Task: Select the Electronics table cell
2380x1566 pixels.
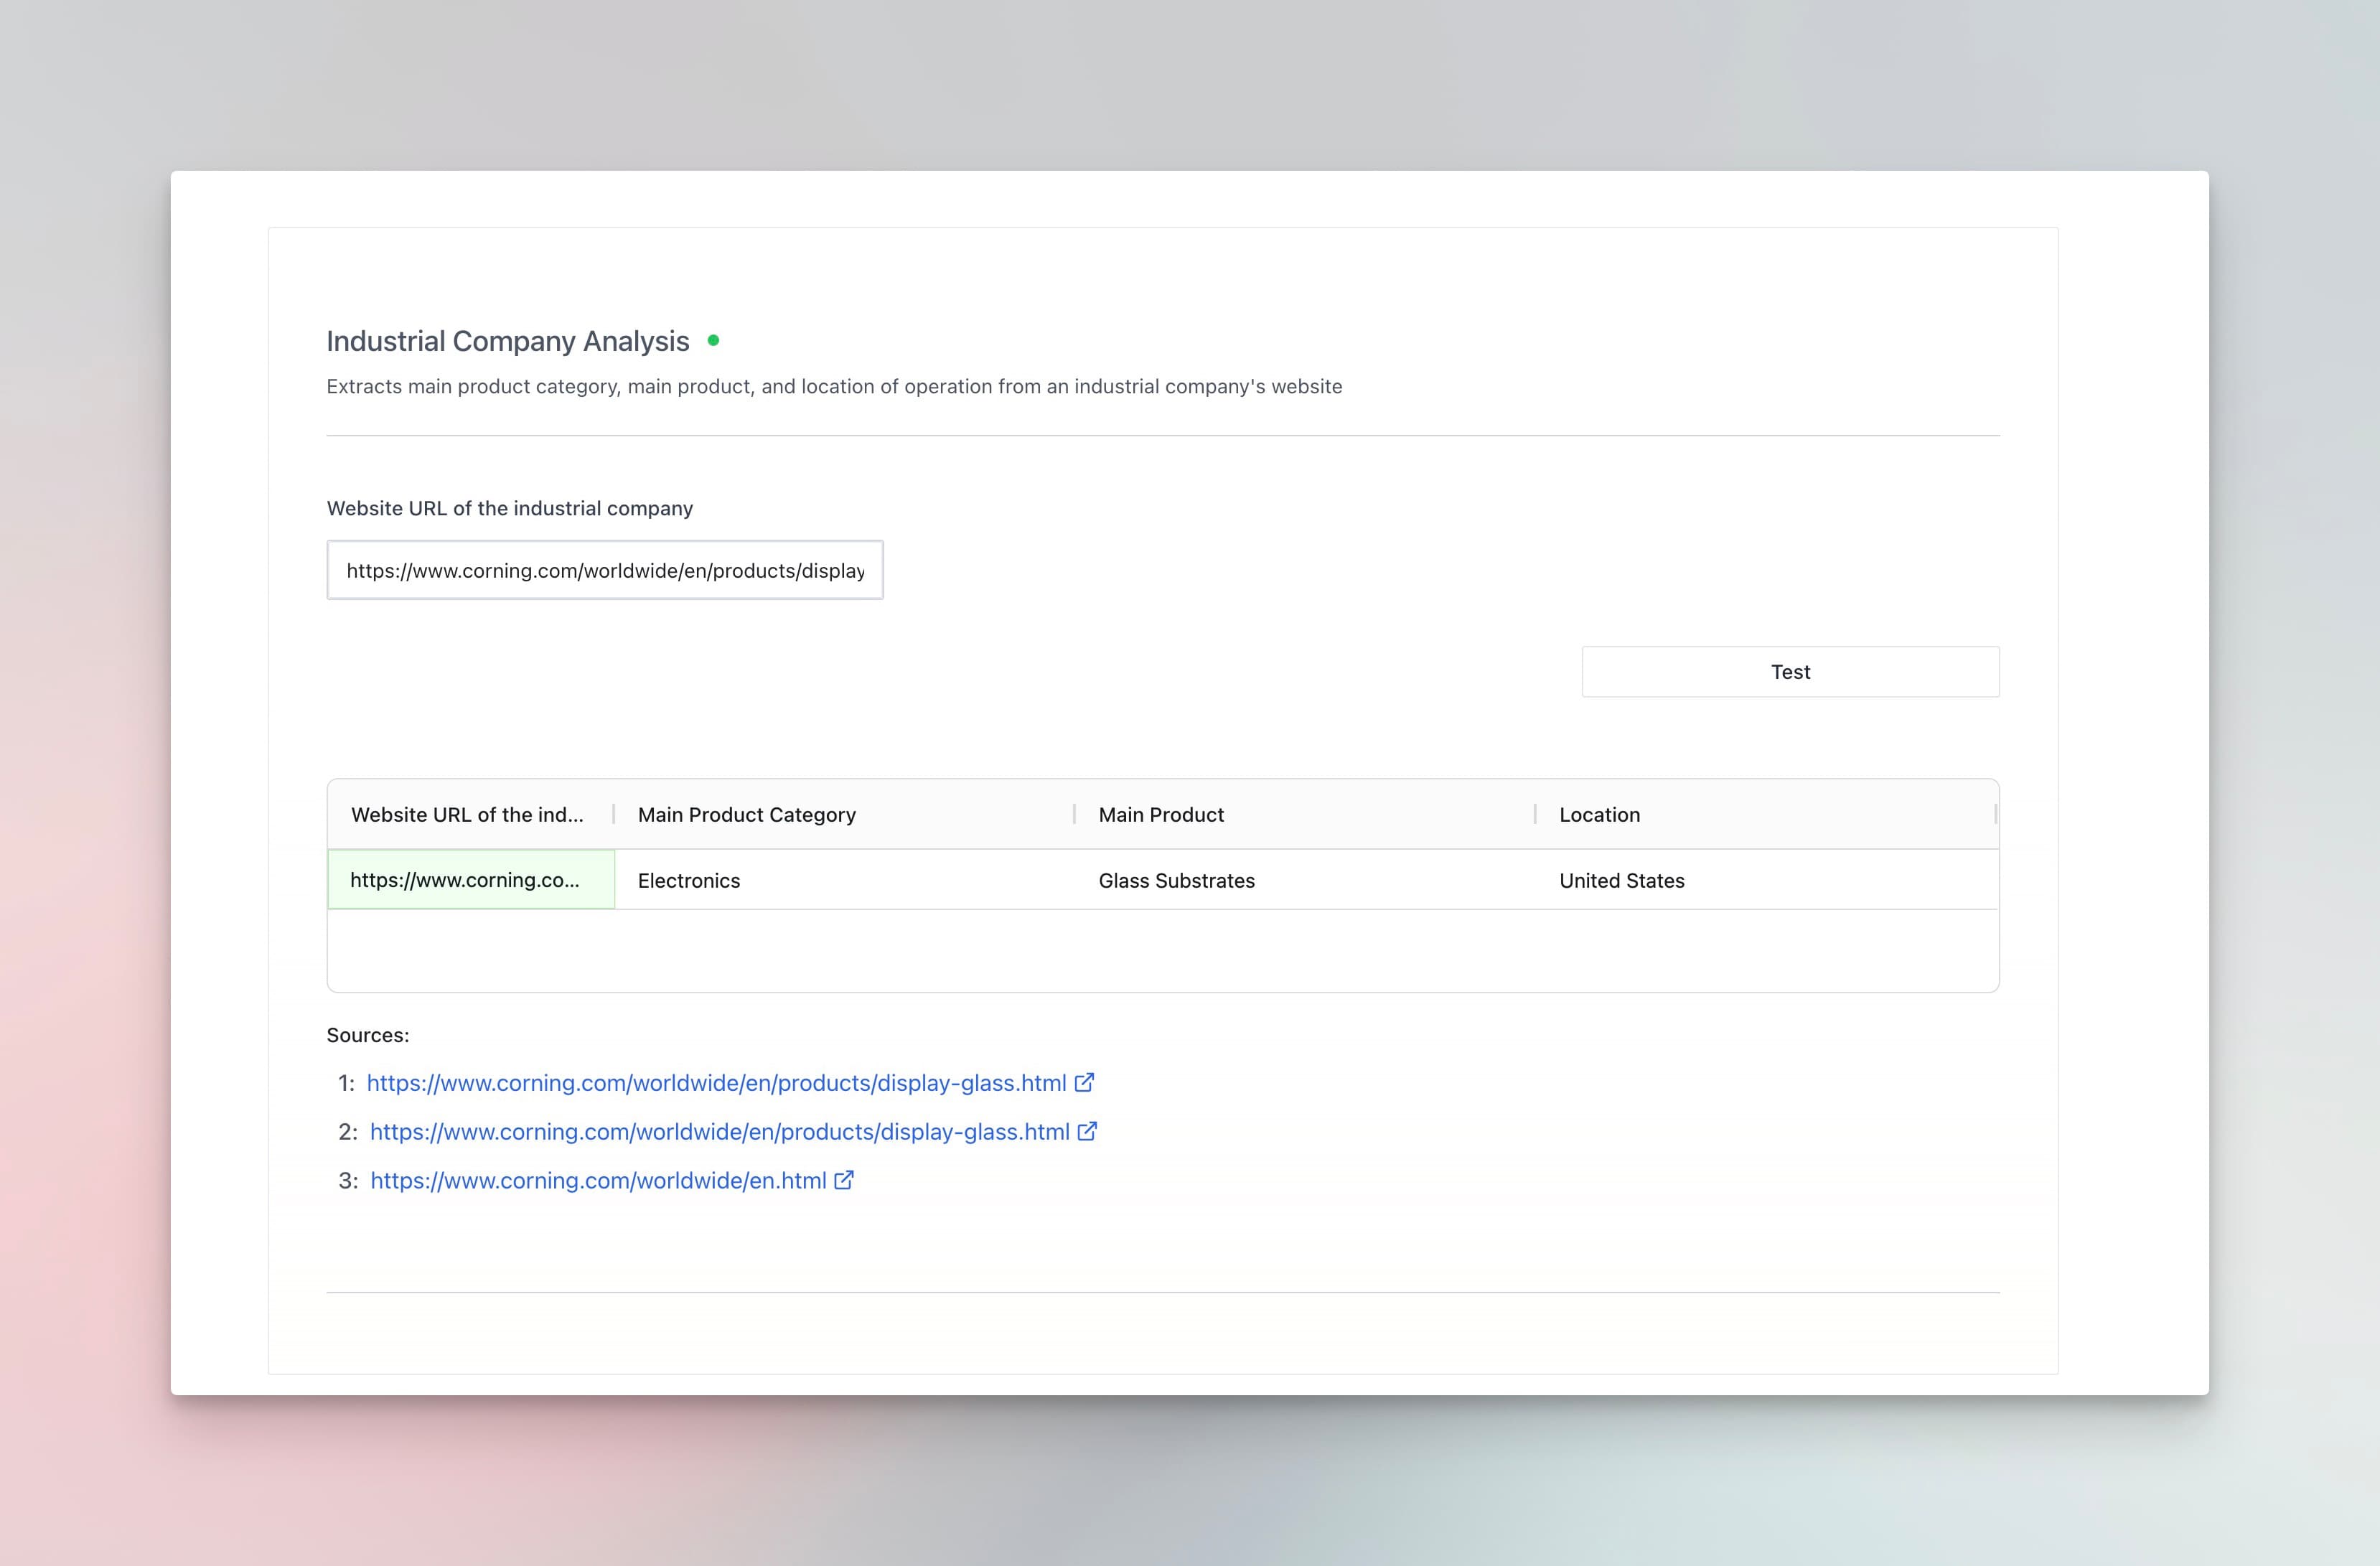Action: 689,881
